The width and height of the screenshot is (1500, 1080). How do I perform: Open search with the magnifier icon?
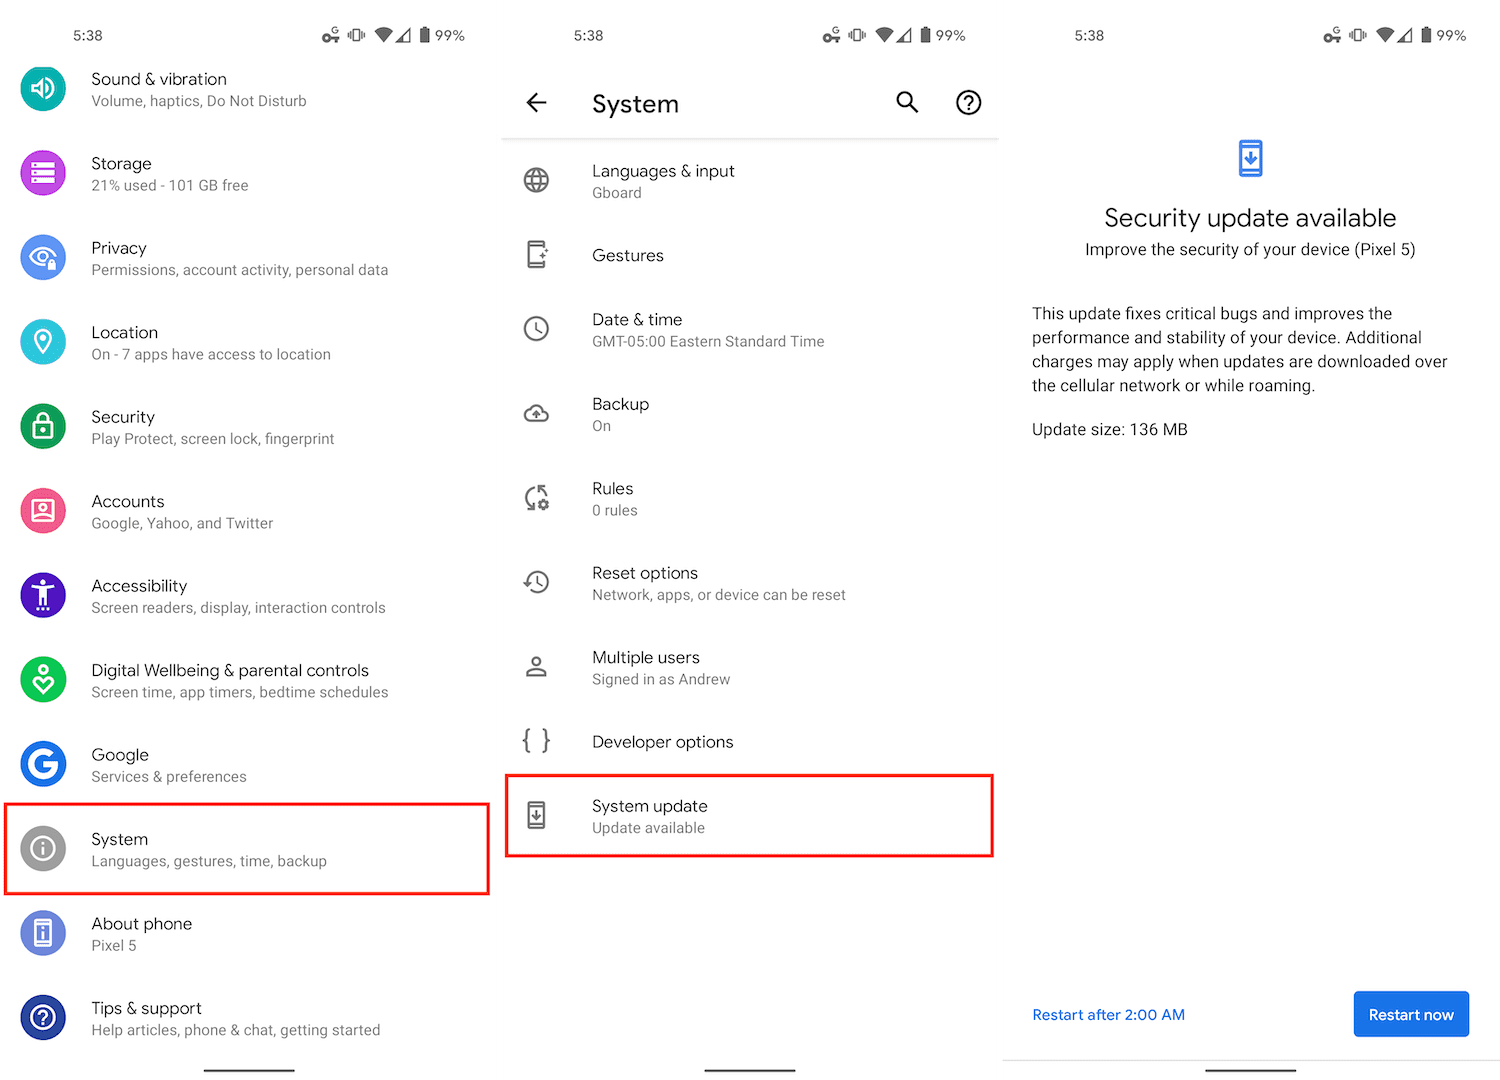point(907,102)
